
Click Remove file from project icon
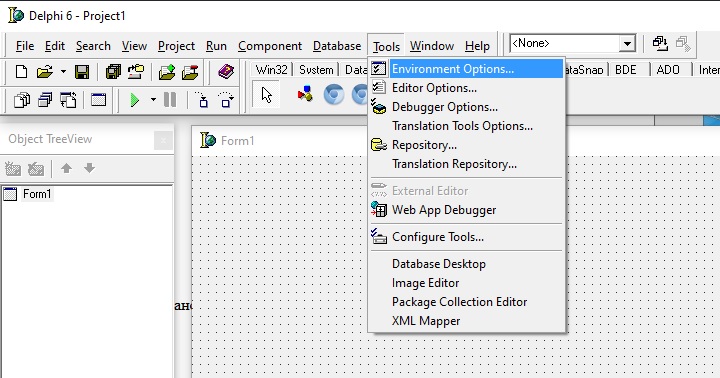click(x=190, y=72)
